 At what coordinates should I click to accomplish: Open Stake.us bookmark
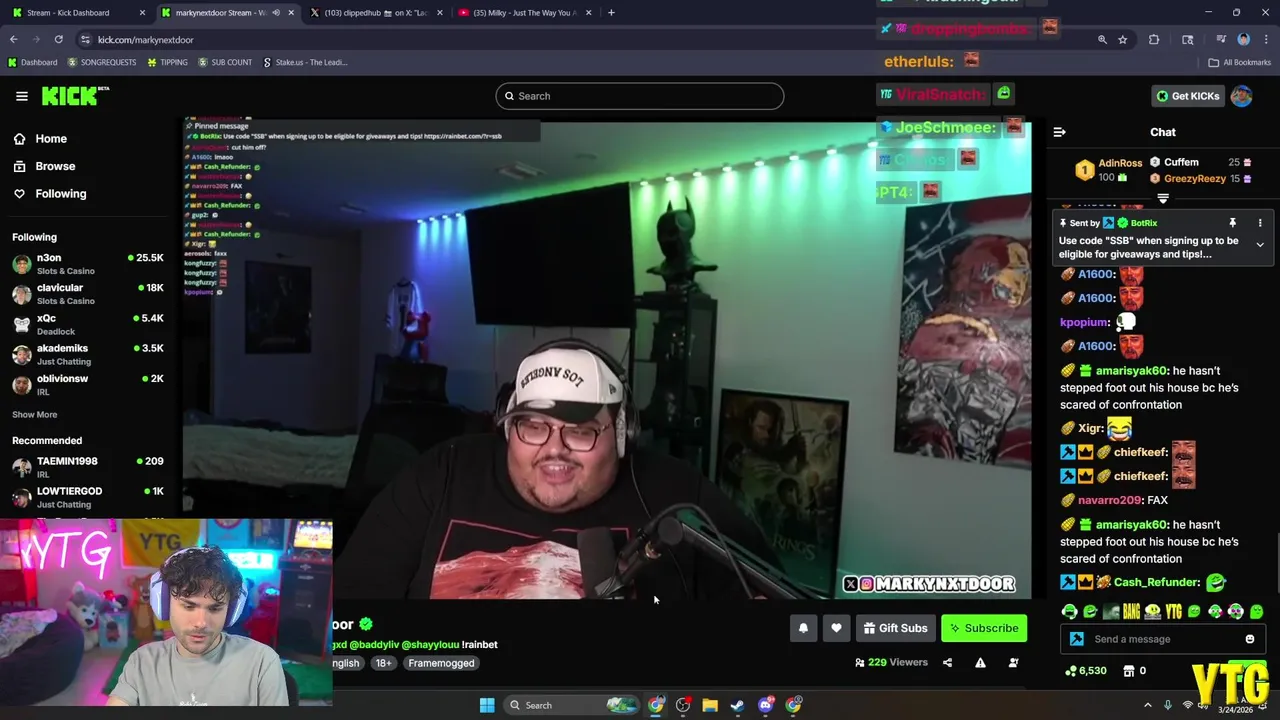click(305, 62)
